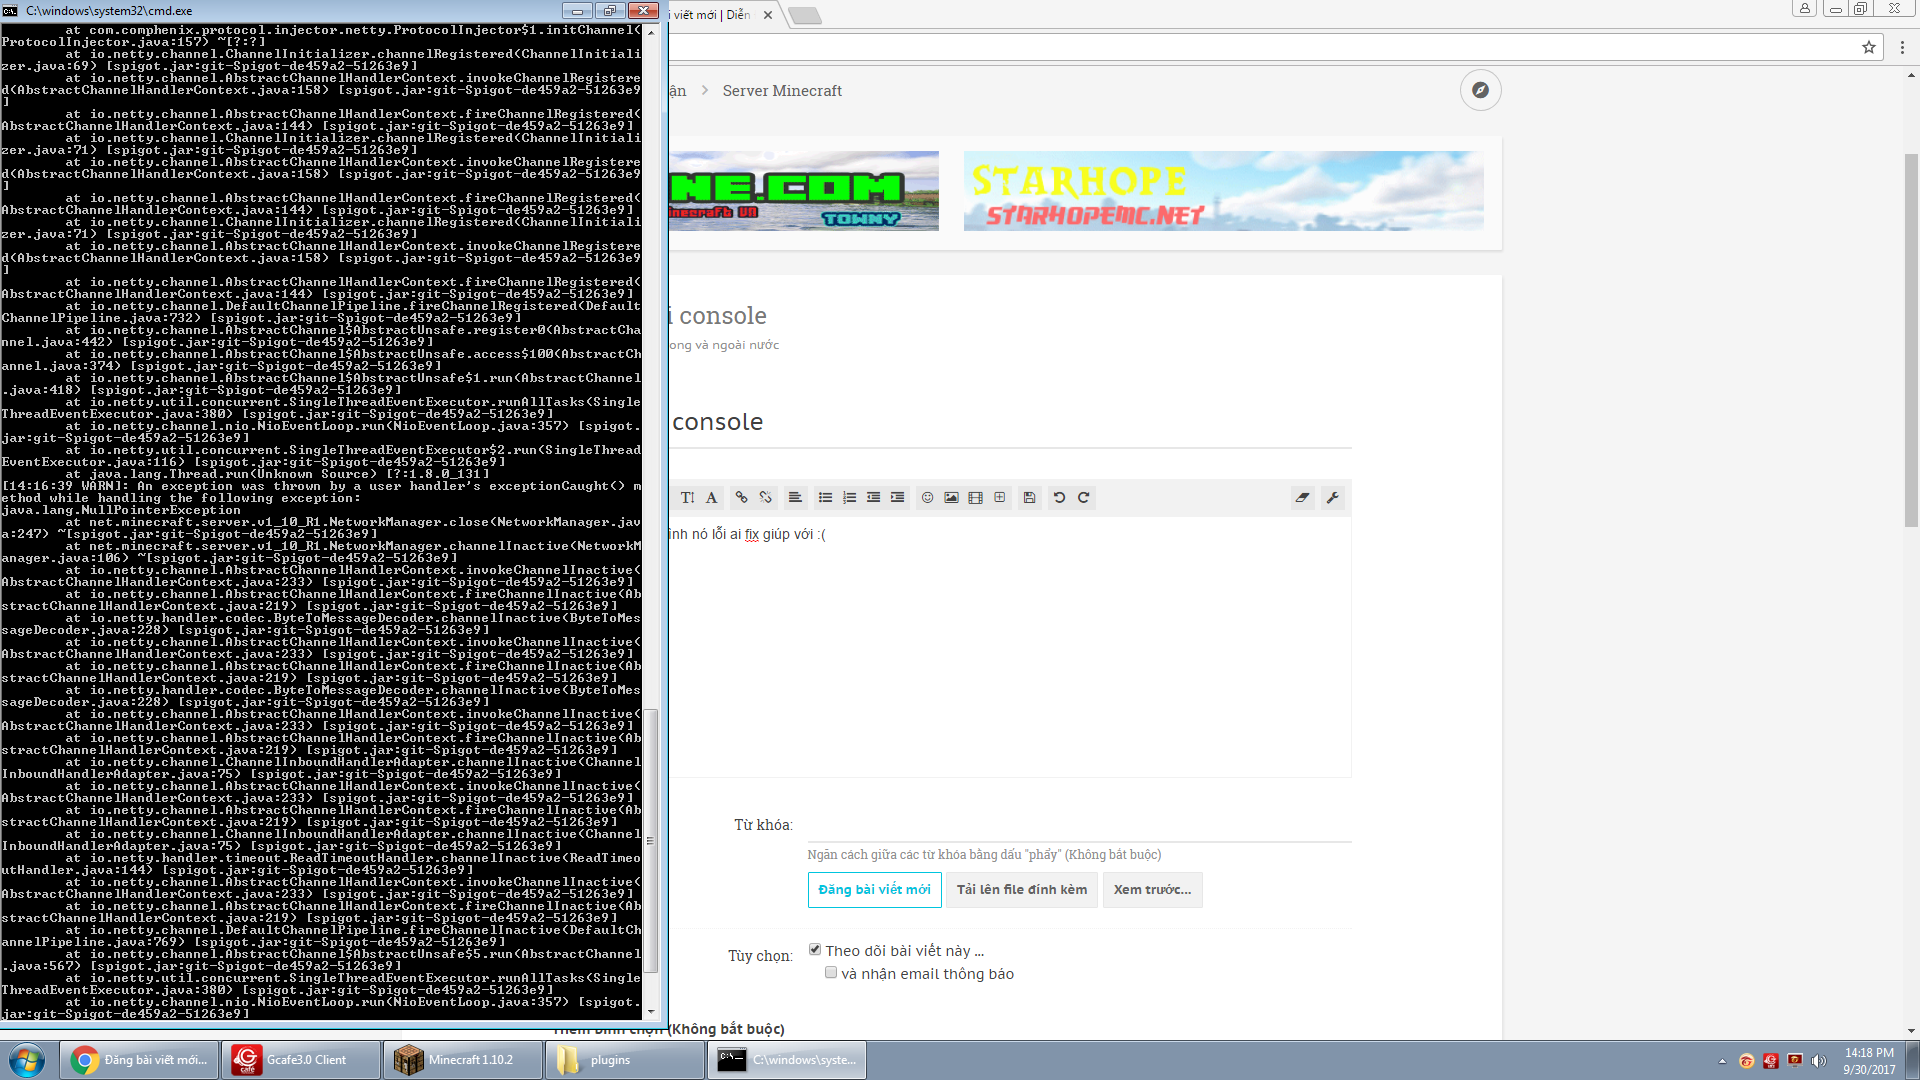1920x1080 pixels.
Task: Click the cmd console vertical scrollbar thumb
Action: [651, 840]
